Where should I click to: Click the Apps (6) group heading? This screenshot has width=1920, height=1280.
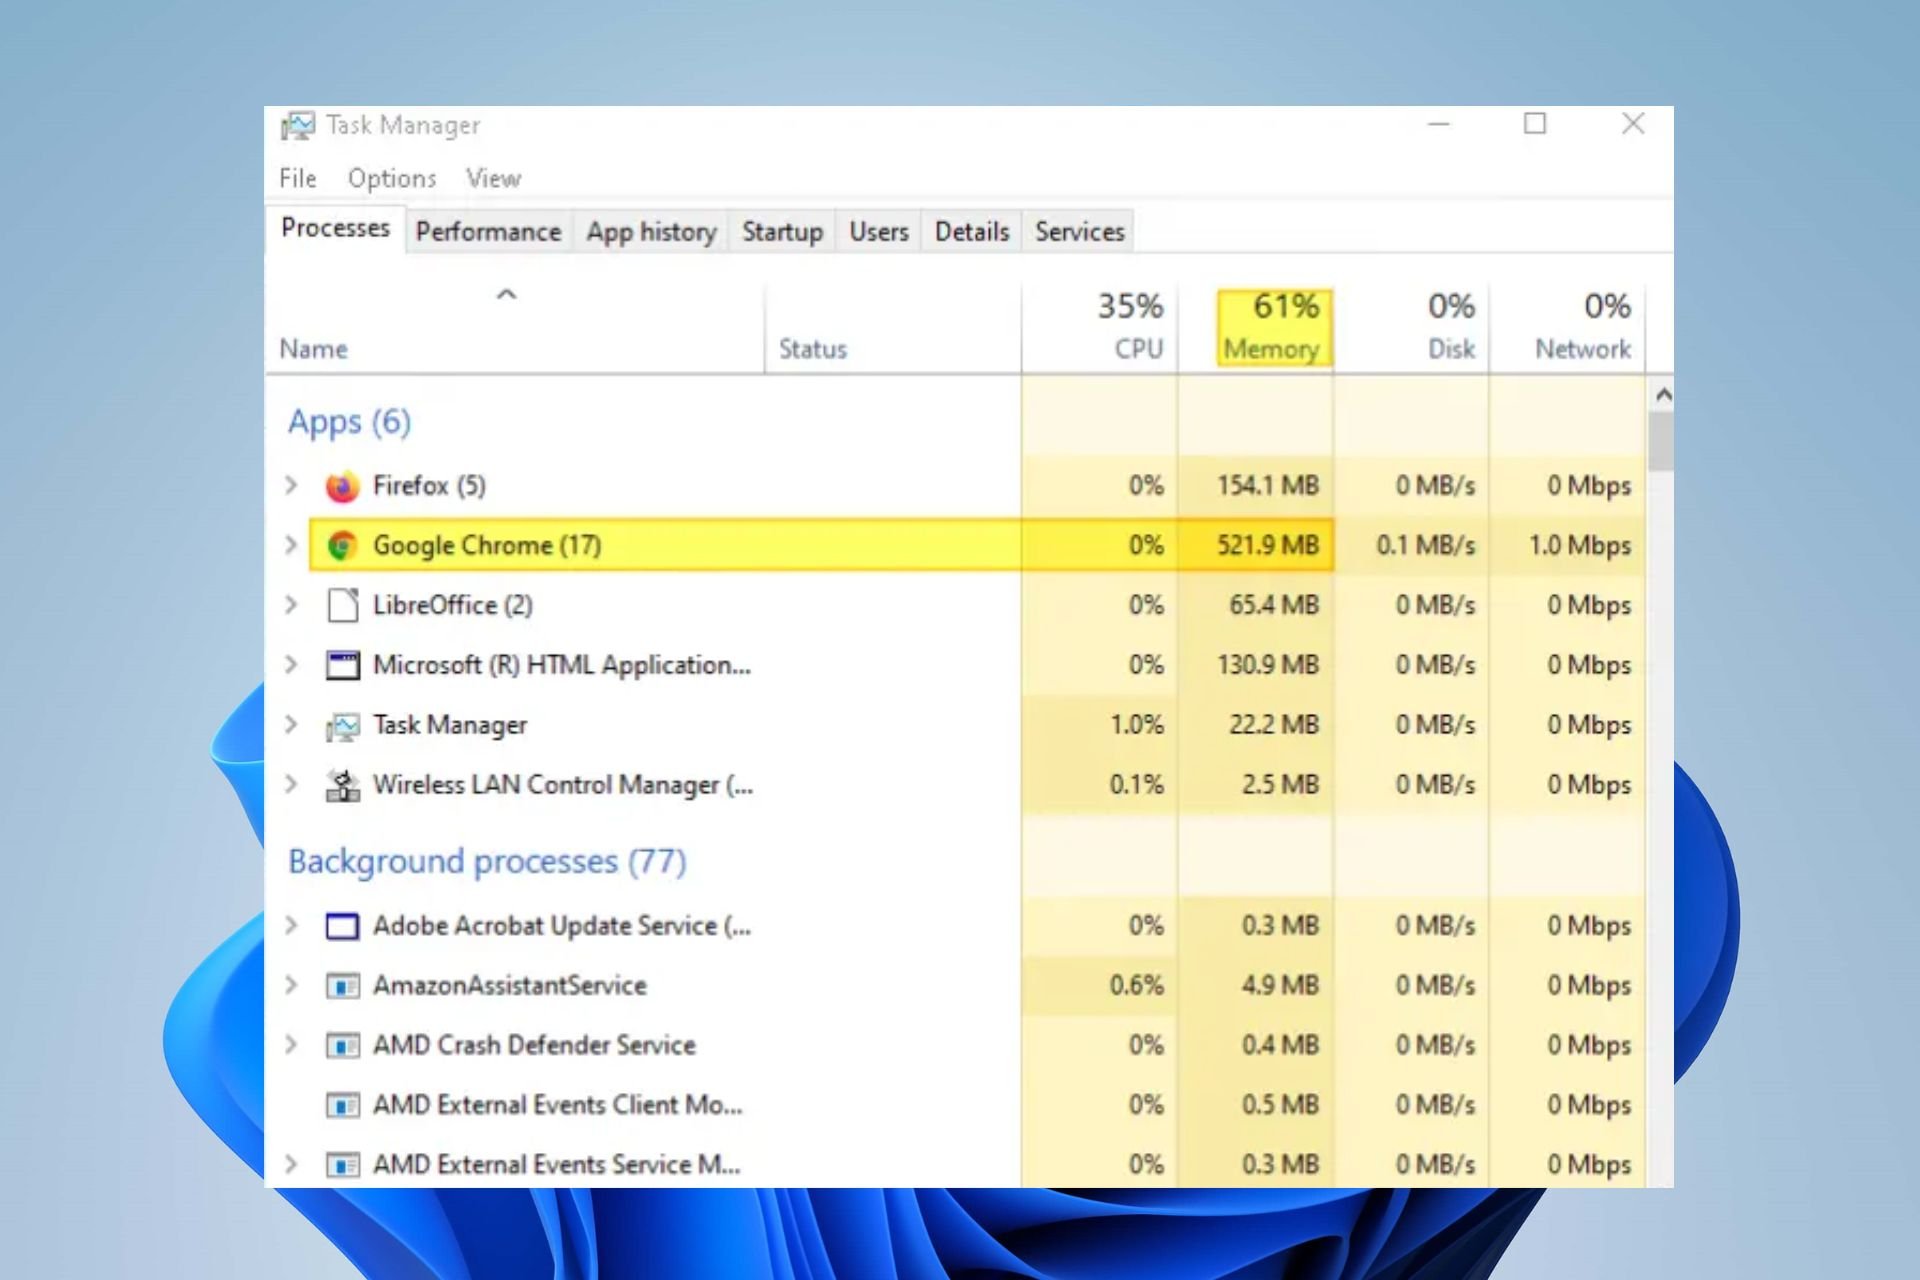(x=349, y=421)
